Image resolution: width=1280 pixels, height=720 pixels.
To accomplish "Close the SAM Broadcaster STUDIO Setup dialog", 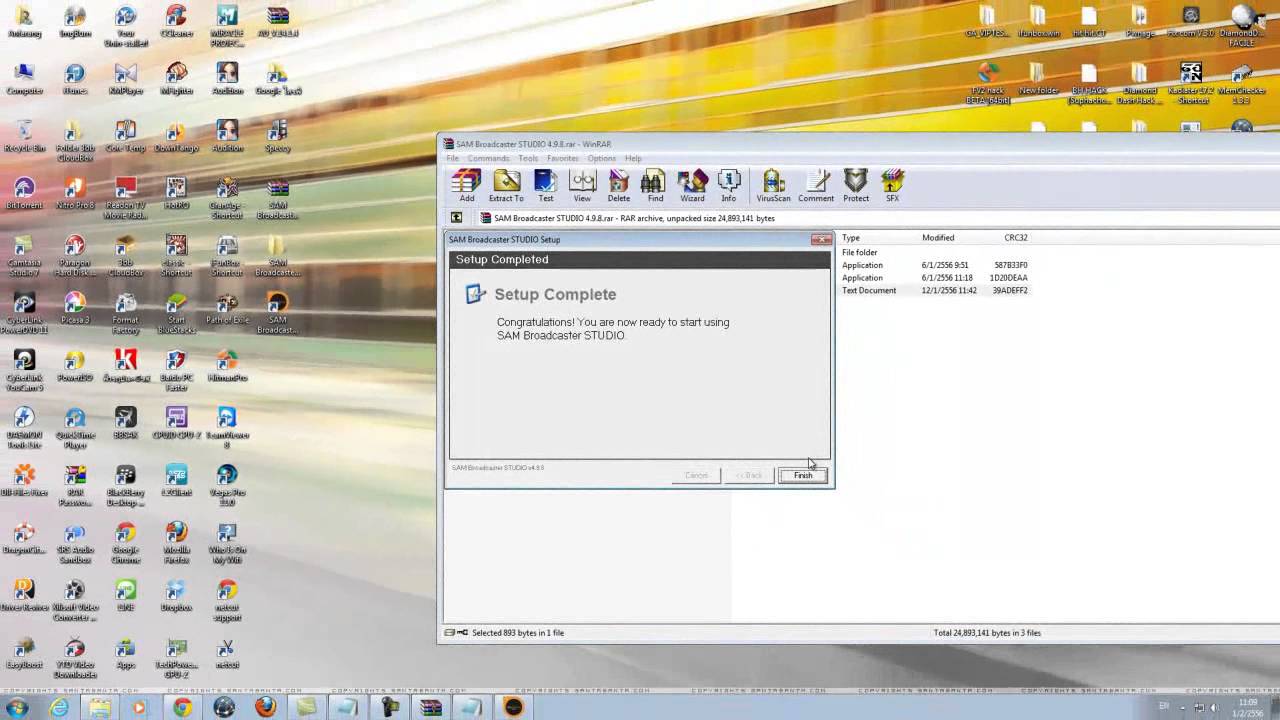I will click(821, 239).
